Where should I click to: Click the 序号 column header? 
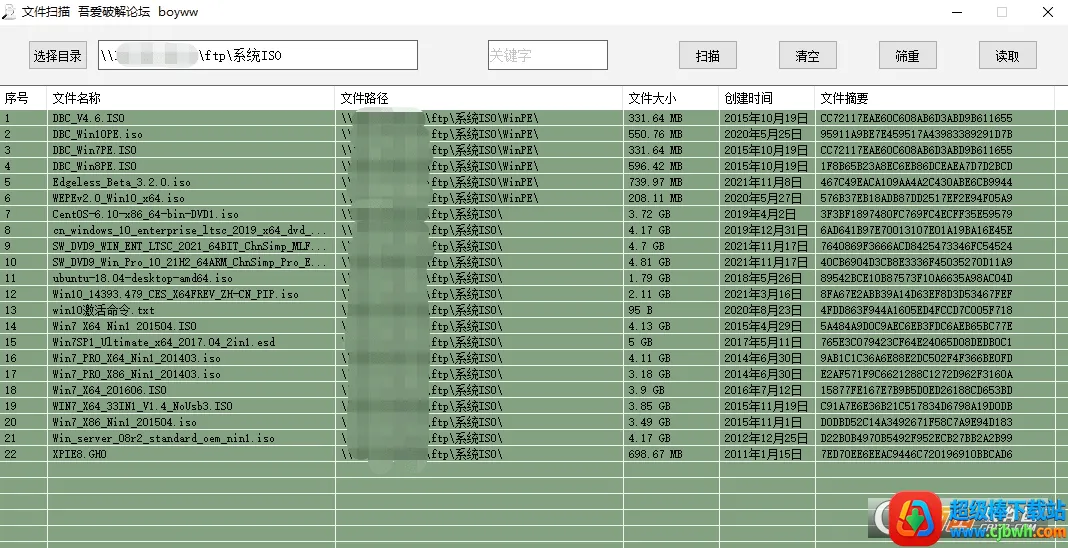click(x=23, y=98)
